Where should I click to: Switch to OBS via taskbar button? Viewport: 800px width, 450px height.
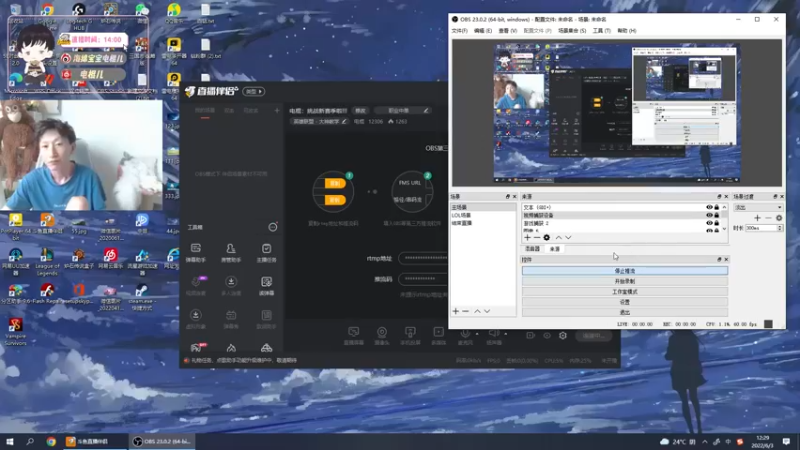point(162,441)
